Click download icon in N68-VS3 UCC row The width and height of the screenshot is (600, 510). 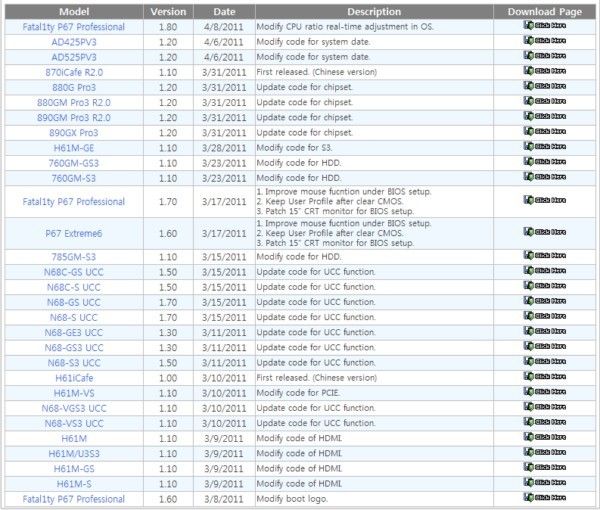(x=545, y=422)
